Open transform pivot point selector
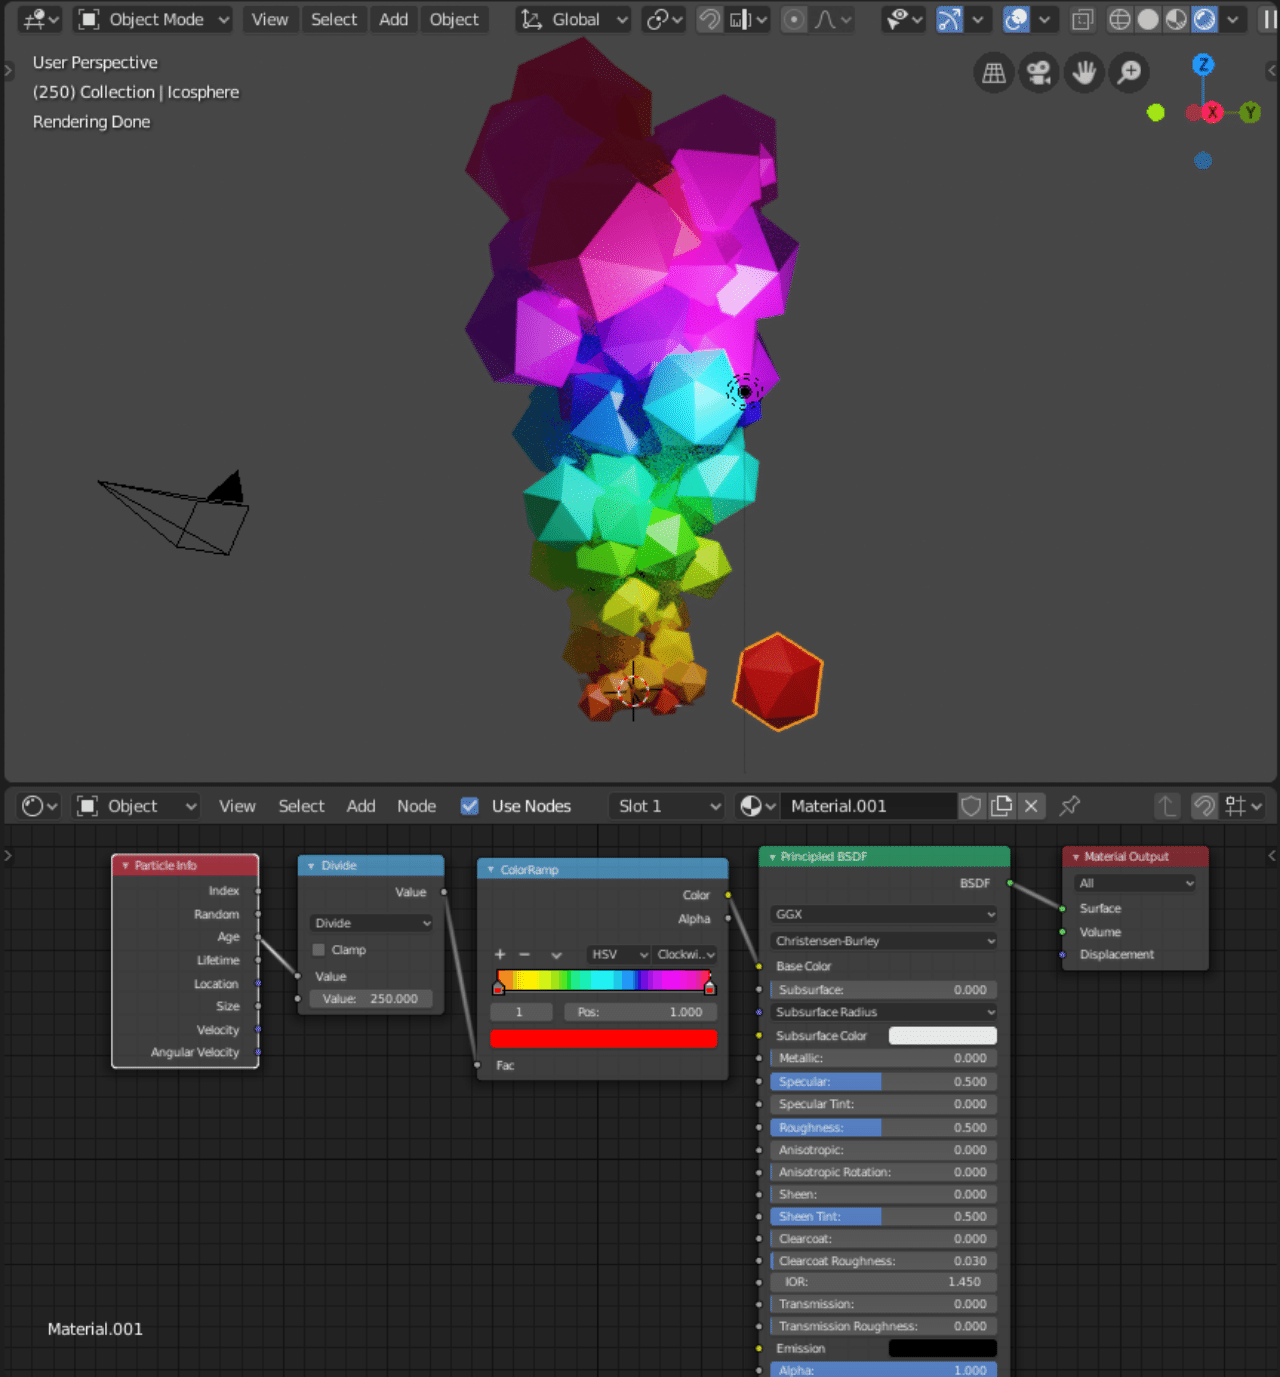 click(664, 19)
